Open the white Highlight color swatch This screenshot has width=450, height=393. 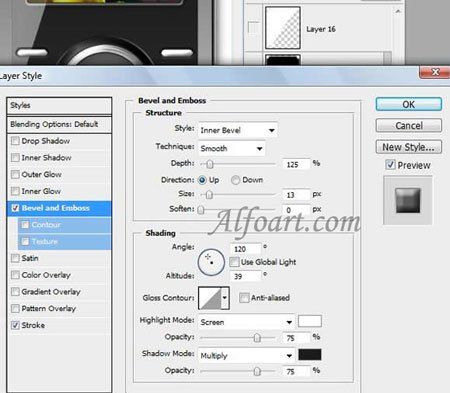310,321
